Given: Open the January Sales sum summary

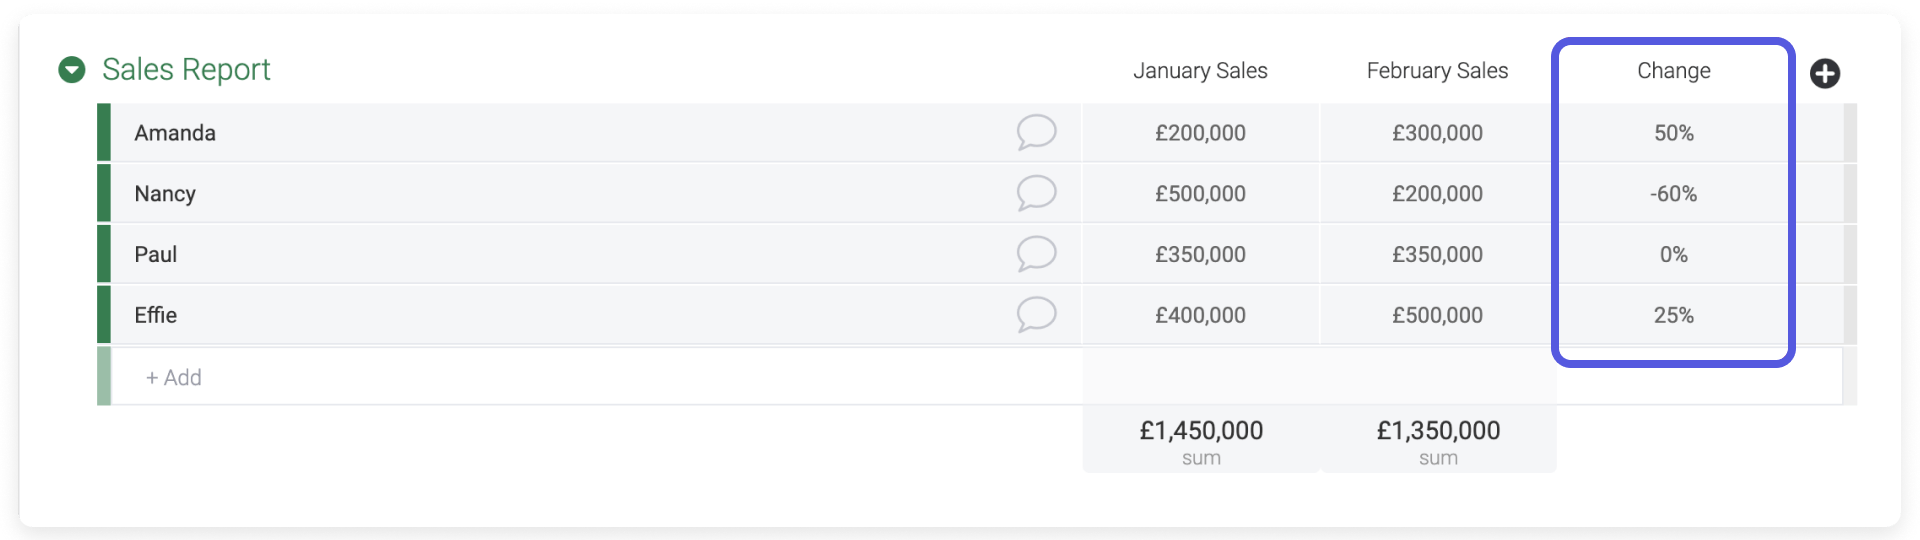Looking at the screenshot, I should tap(1201, 440).
